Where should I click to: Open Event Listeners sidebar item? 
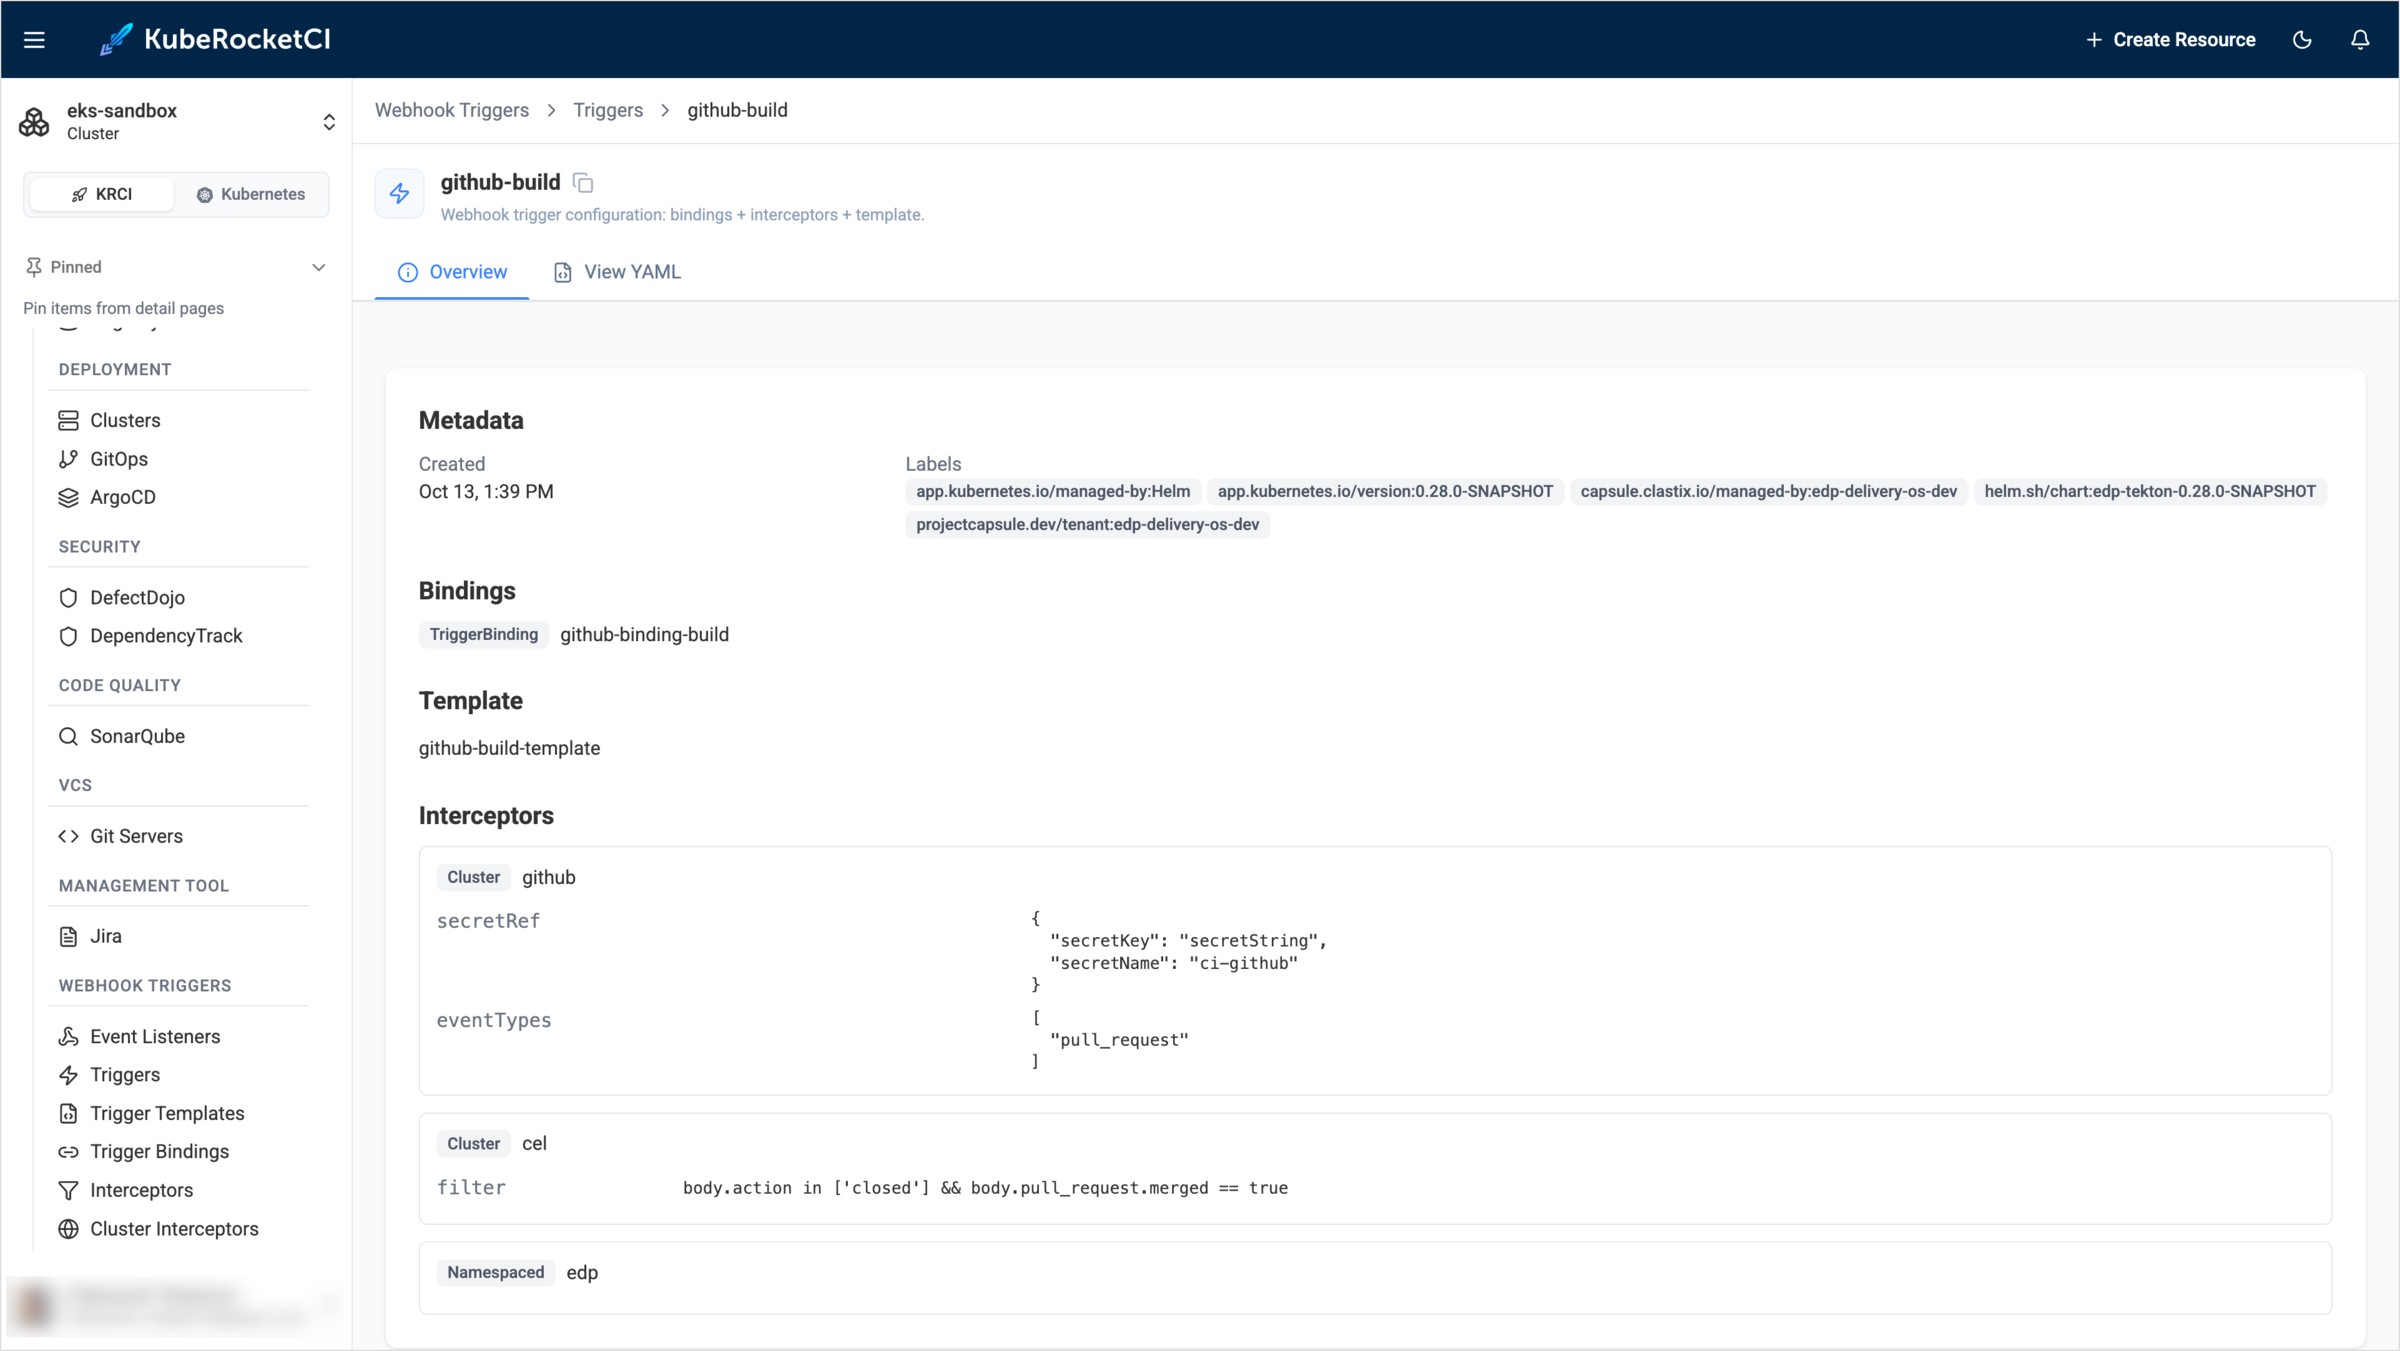tap(155, 1037)
